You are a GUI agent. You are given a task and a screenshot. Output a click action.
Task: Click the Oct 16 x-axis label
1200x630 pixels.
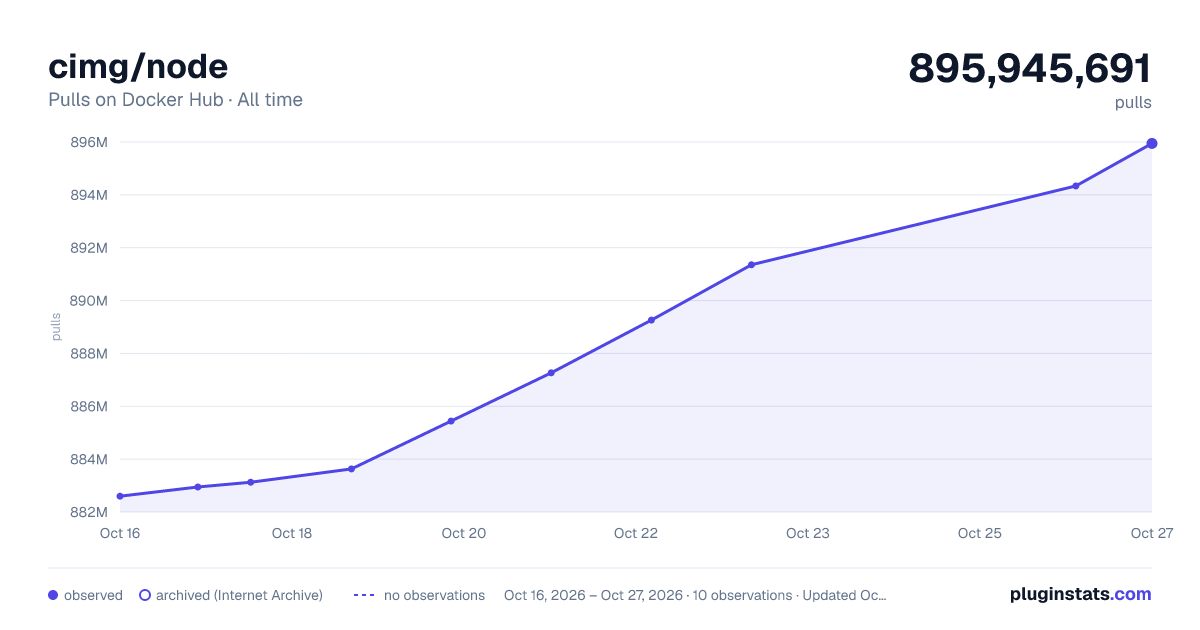120,533
